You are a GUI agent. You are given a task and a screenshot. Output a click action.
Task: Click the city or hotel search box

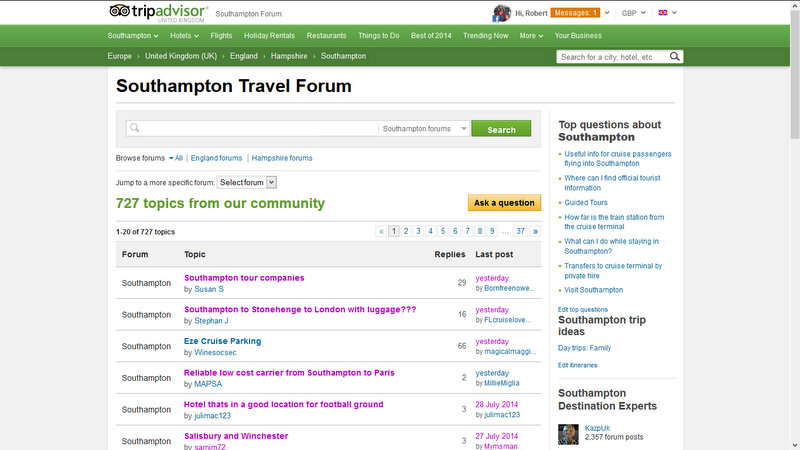[x=613, y=57]
